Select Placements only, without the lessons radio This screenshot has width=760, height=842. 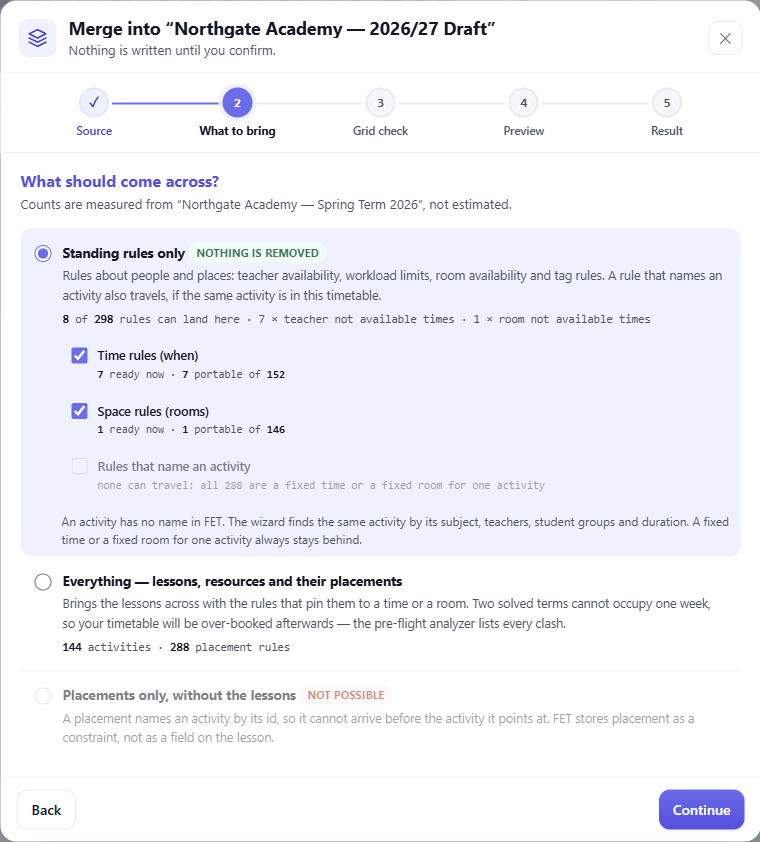(x=43, y=696)
